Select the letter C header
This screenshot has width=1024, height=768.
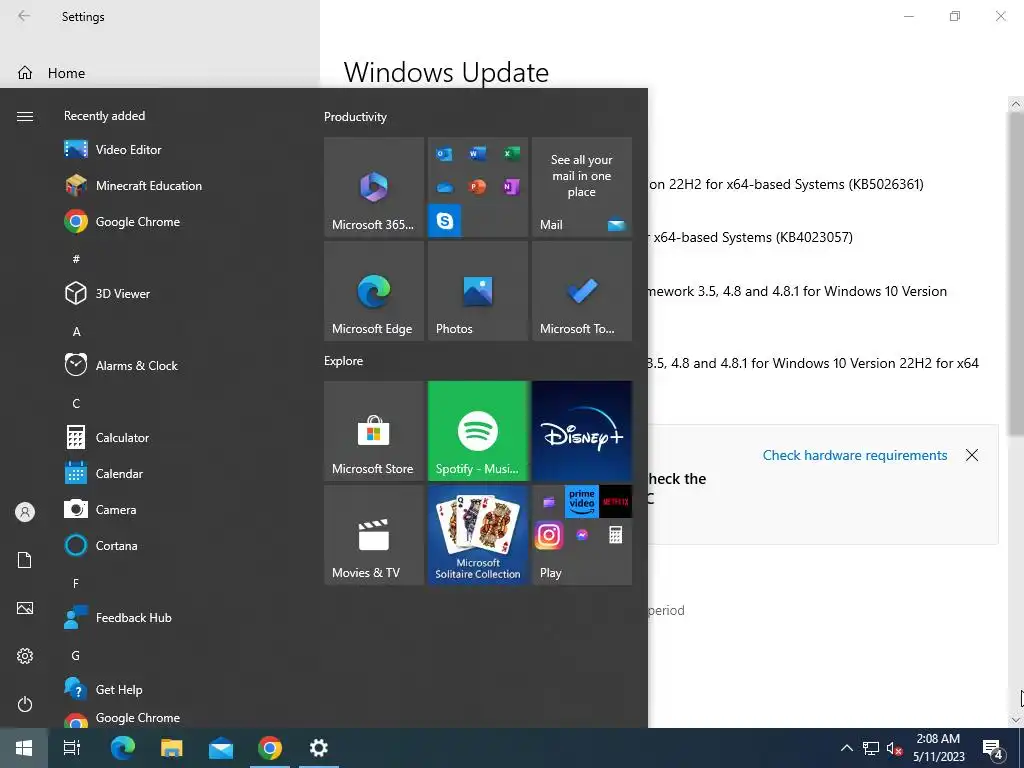pyautogui.click(x=76, y=404)
